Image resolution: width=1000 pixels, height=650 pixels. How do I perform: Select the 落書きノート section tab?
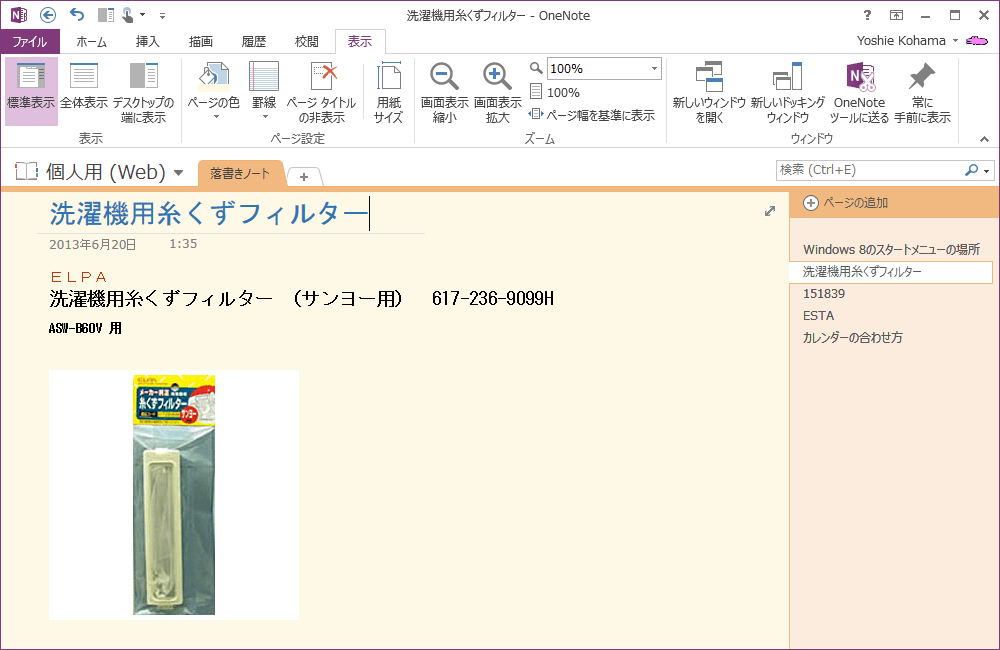(x=240, y=173)
